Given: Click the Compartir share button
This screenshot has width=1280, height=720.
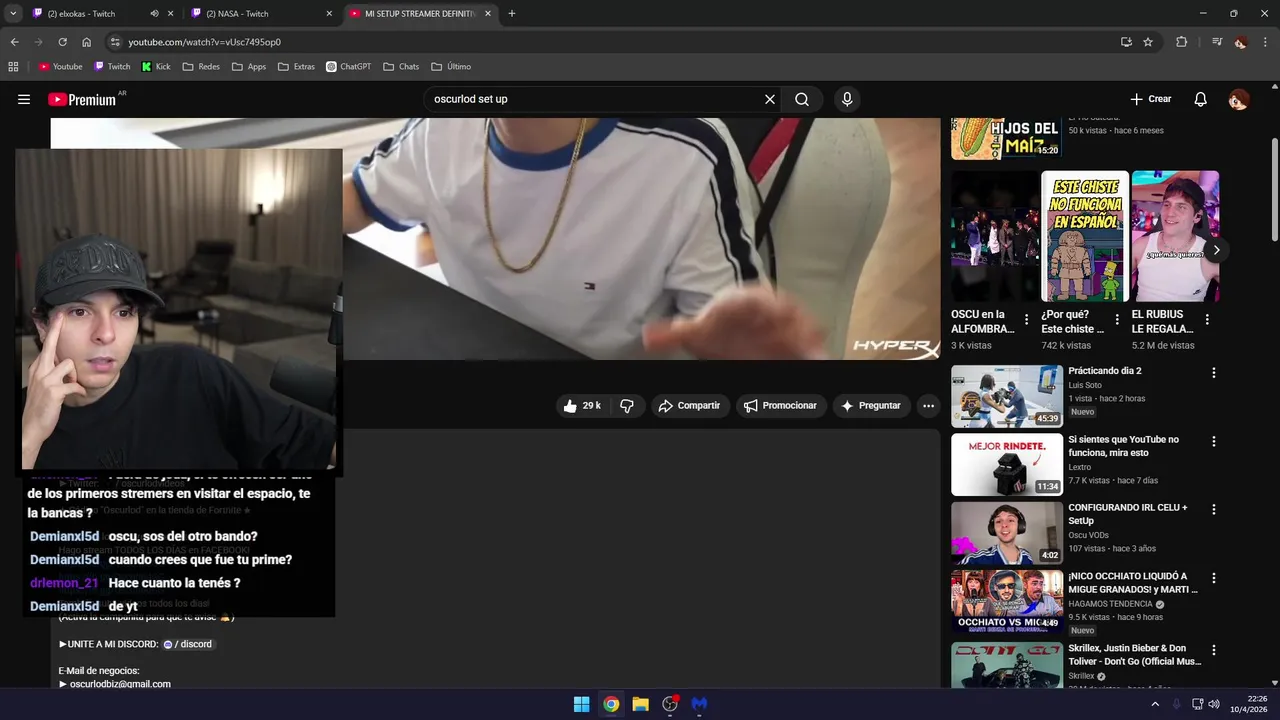Looking at the screenshot, I should (689, 406).
